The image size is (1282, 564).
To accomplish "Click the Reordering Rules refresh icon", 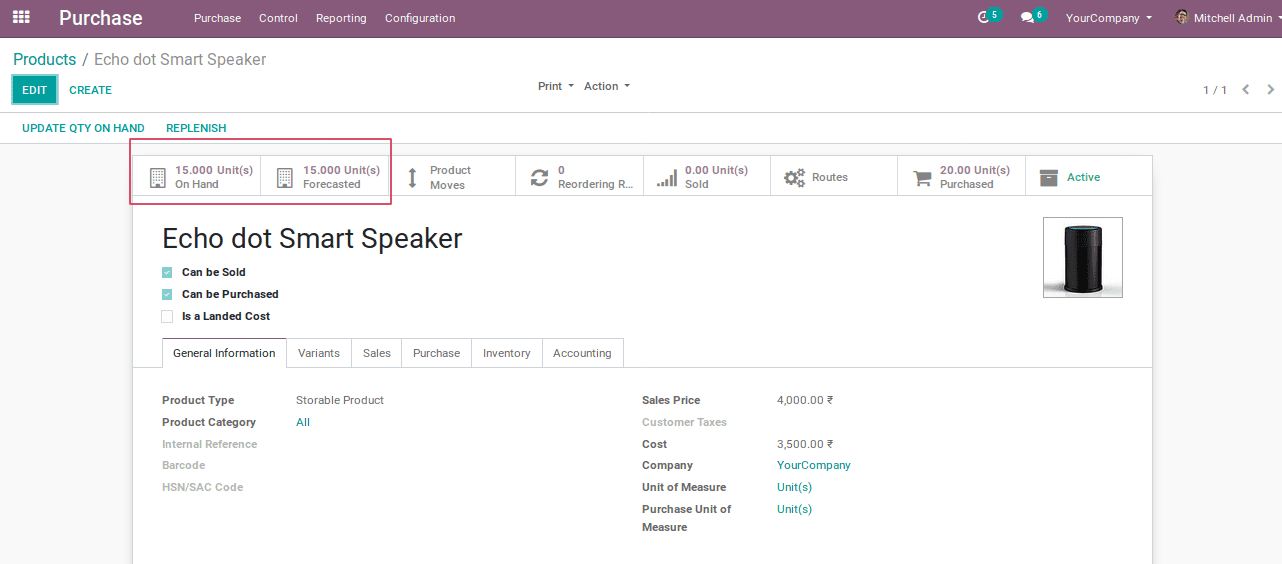I will point(540,178).
